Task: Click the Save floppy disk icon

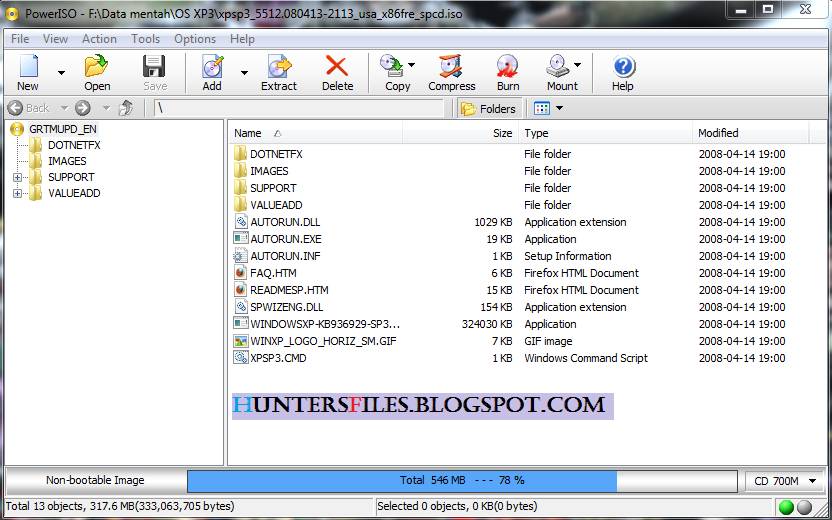Action: (154, 66)
